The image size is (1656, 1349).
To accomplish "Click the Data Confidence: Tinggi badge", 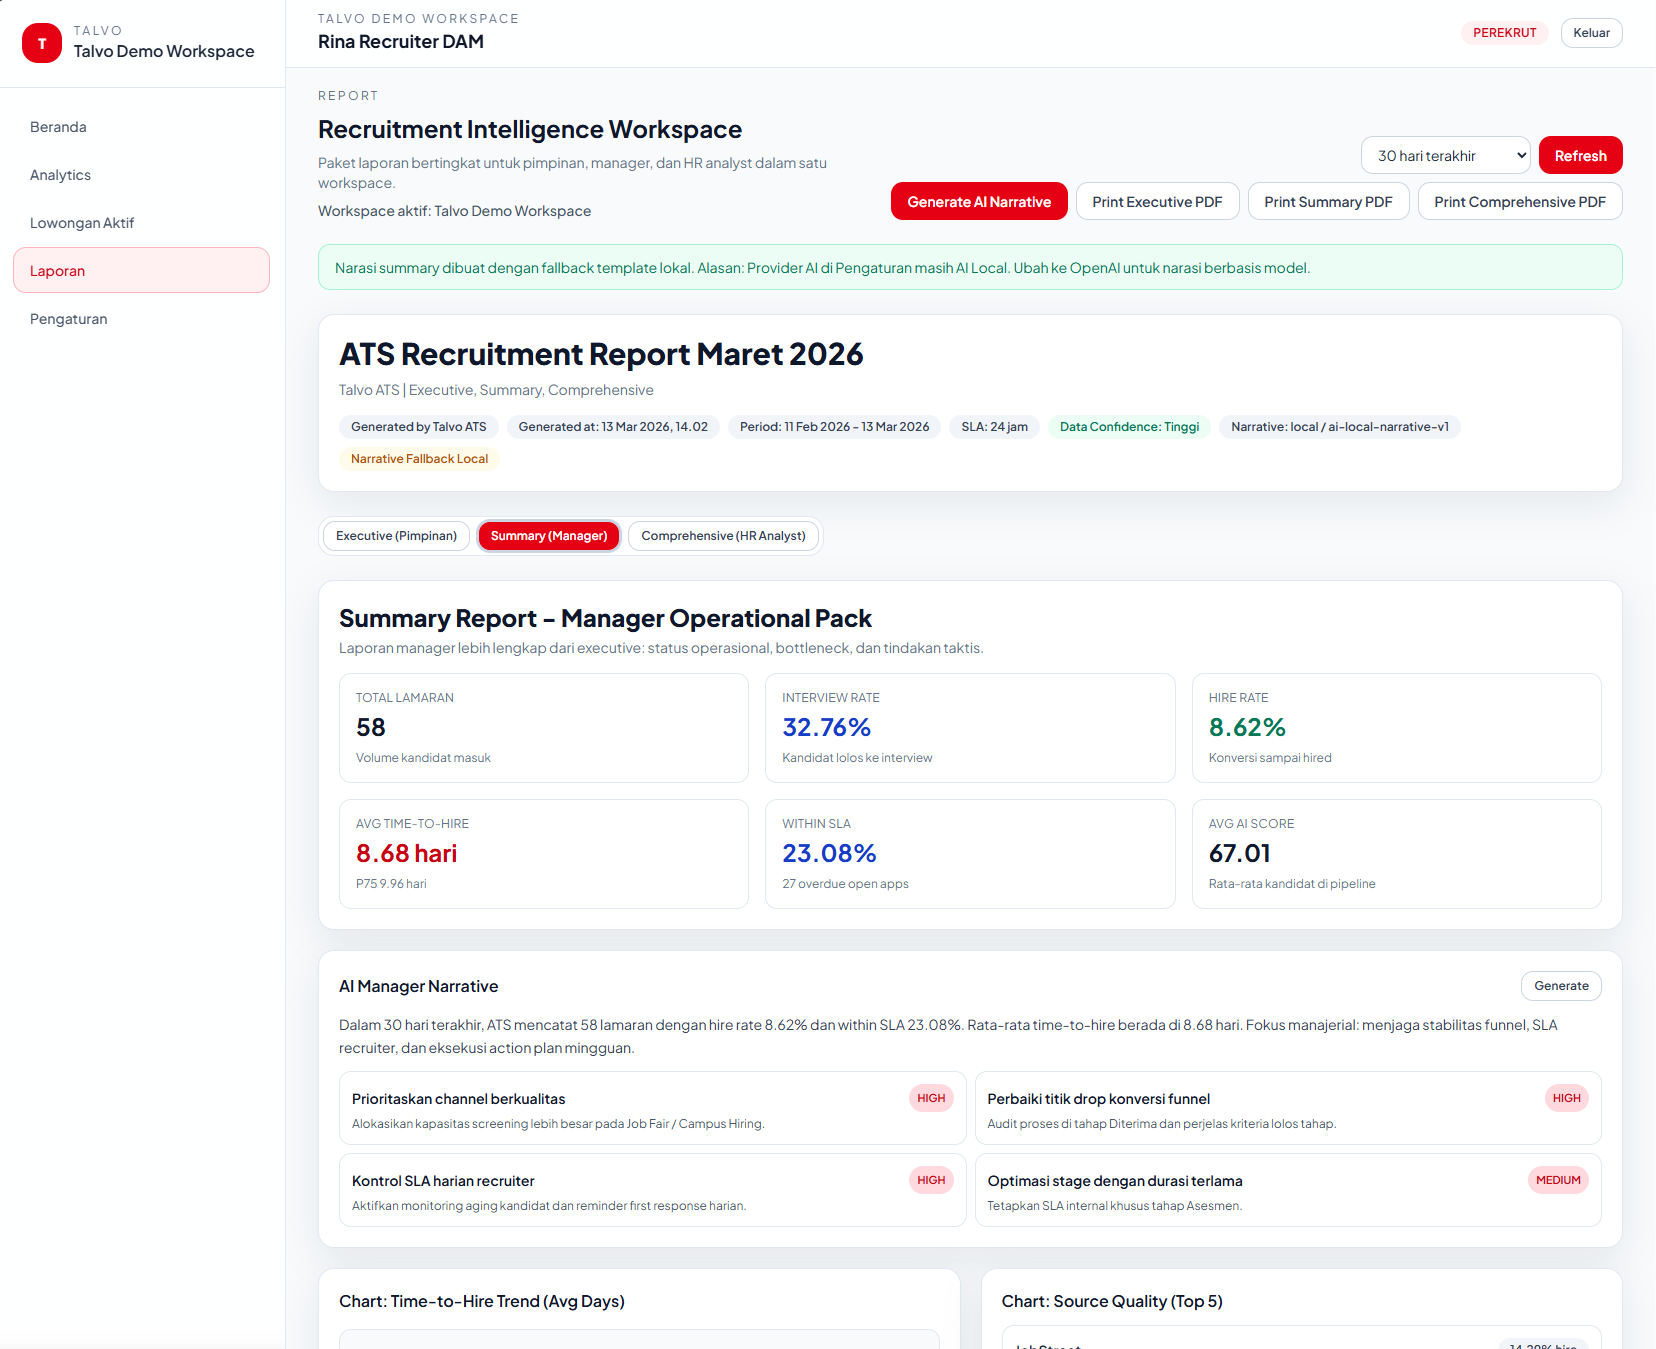I will pyautogui.click(x=1128, y=426).
